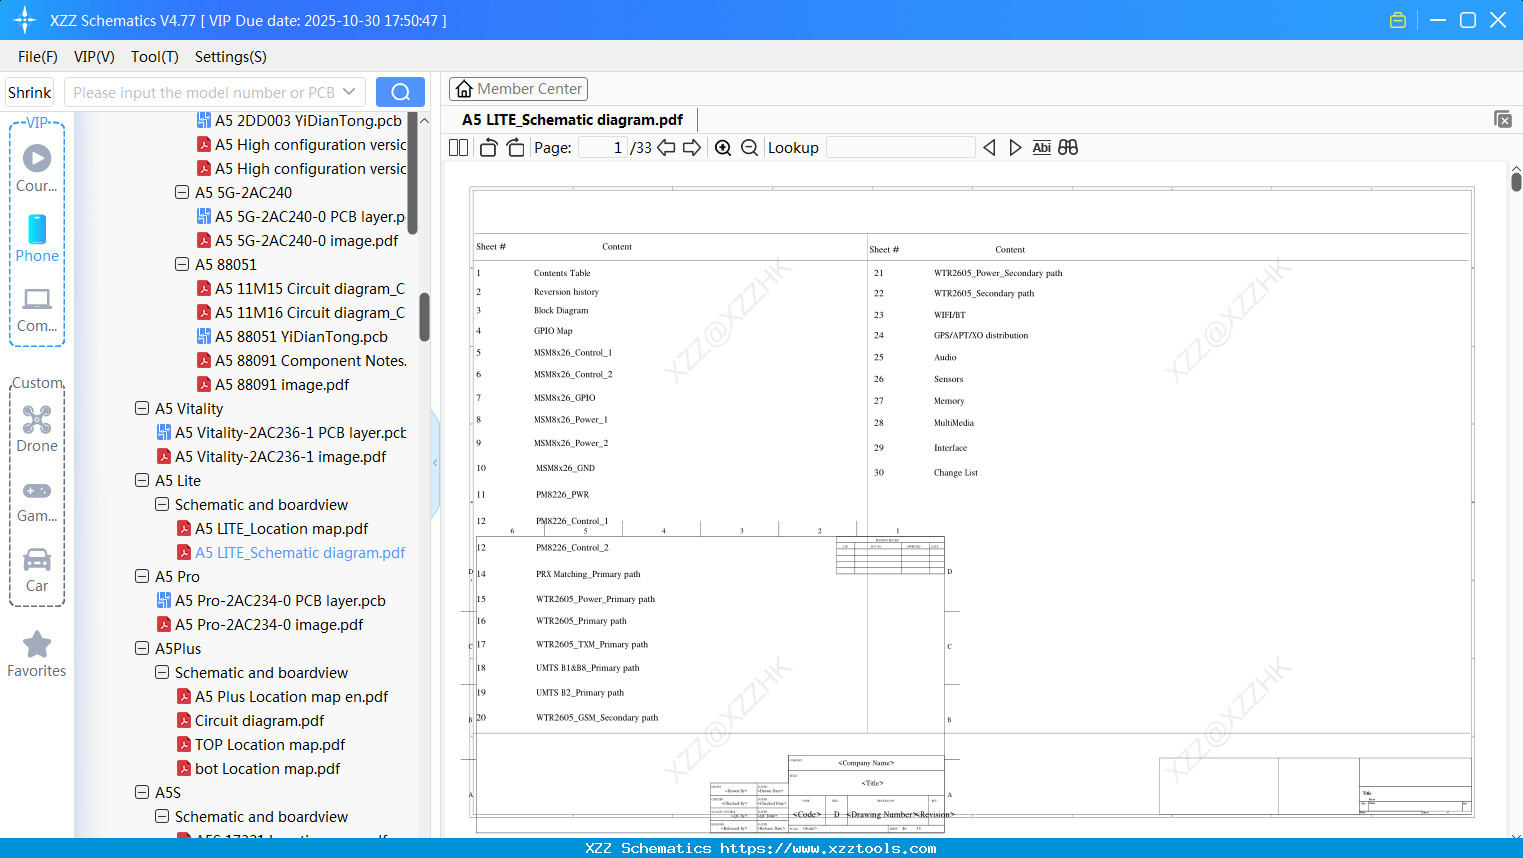1523x858 pixels.
Task: Click the panel splitter collapse handle
Action: 435,463
